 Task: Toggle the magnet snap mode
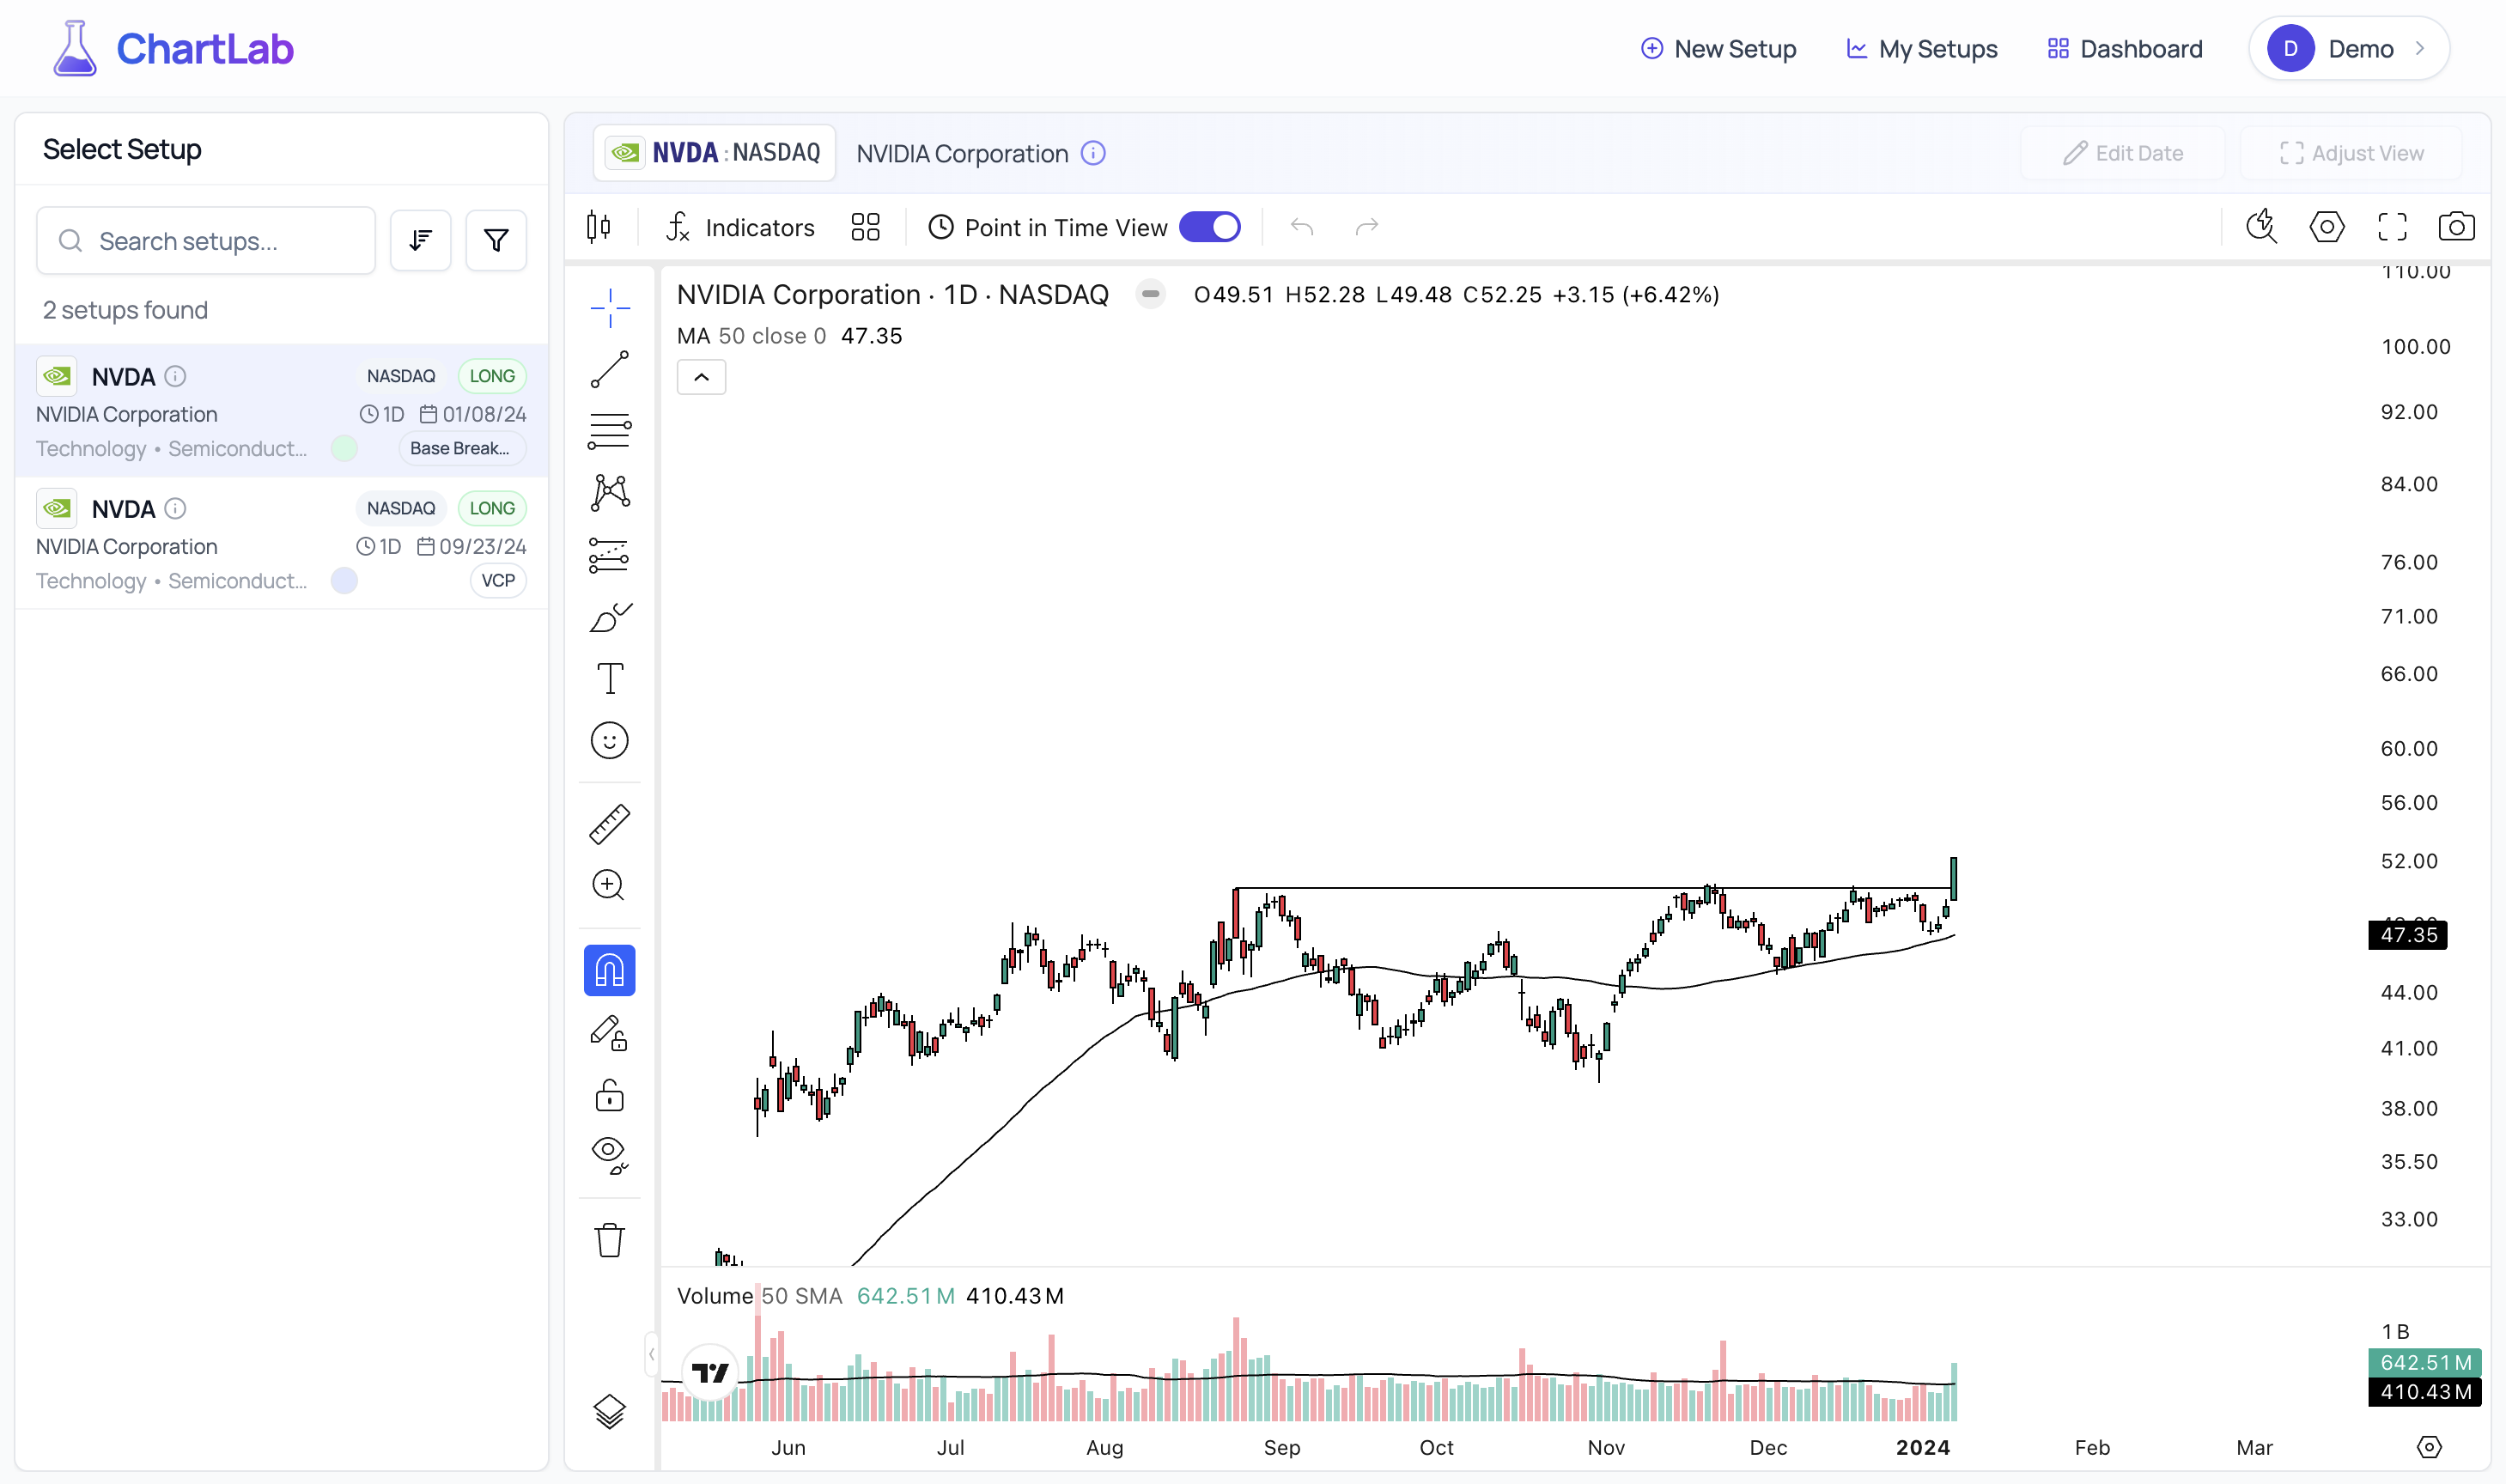tap(609, 970)
